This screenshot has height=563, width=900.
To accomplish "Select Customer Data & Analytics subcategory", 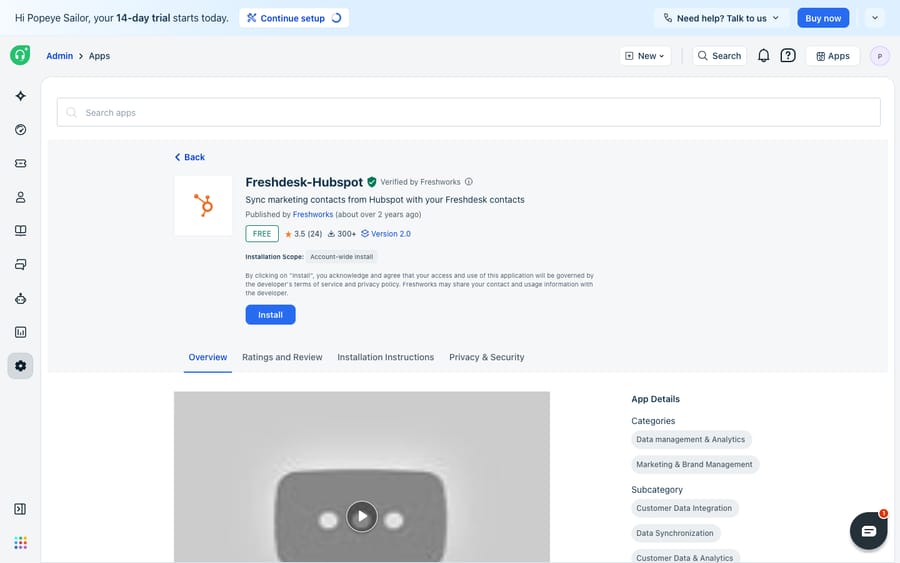I will click(685, 557).
